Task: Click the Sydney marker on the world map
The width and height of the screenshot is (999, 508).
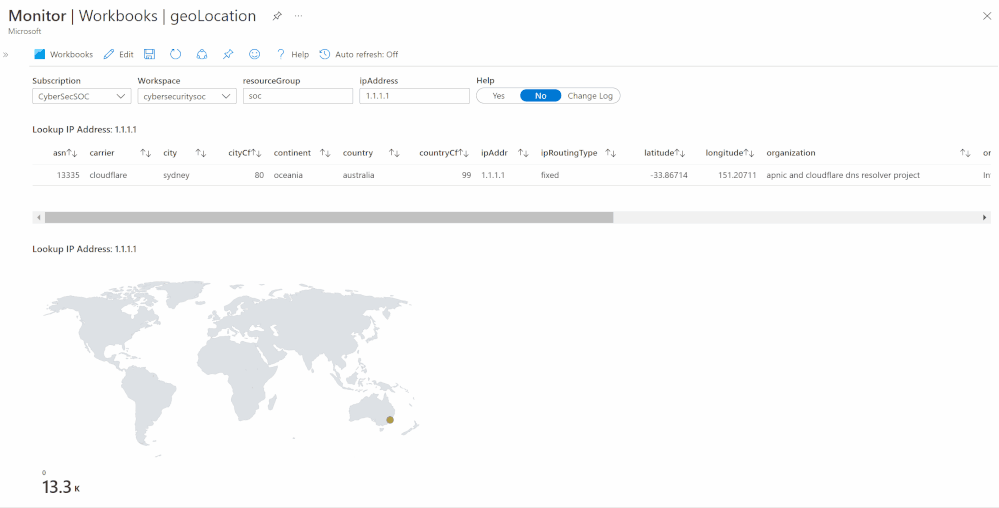Action: tap(390, 420)
